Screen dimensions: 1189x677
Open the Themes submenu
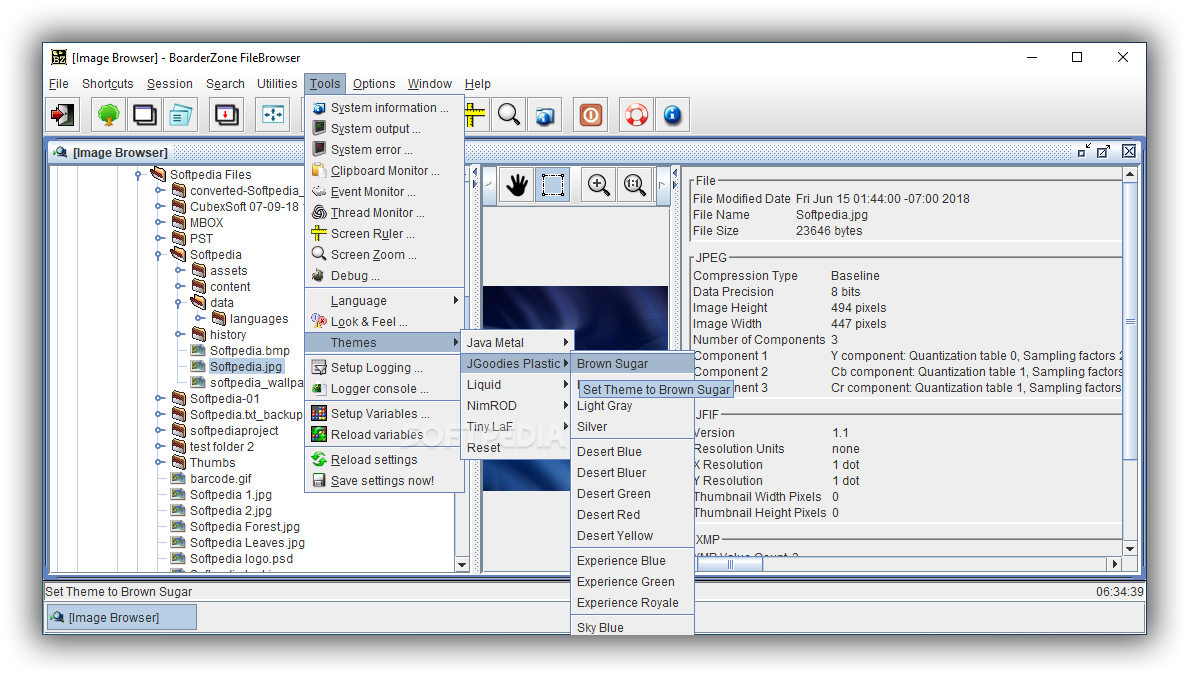click(x=384, y=343)
